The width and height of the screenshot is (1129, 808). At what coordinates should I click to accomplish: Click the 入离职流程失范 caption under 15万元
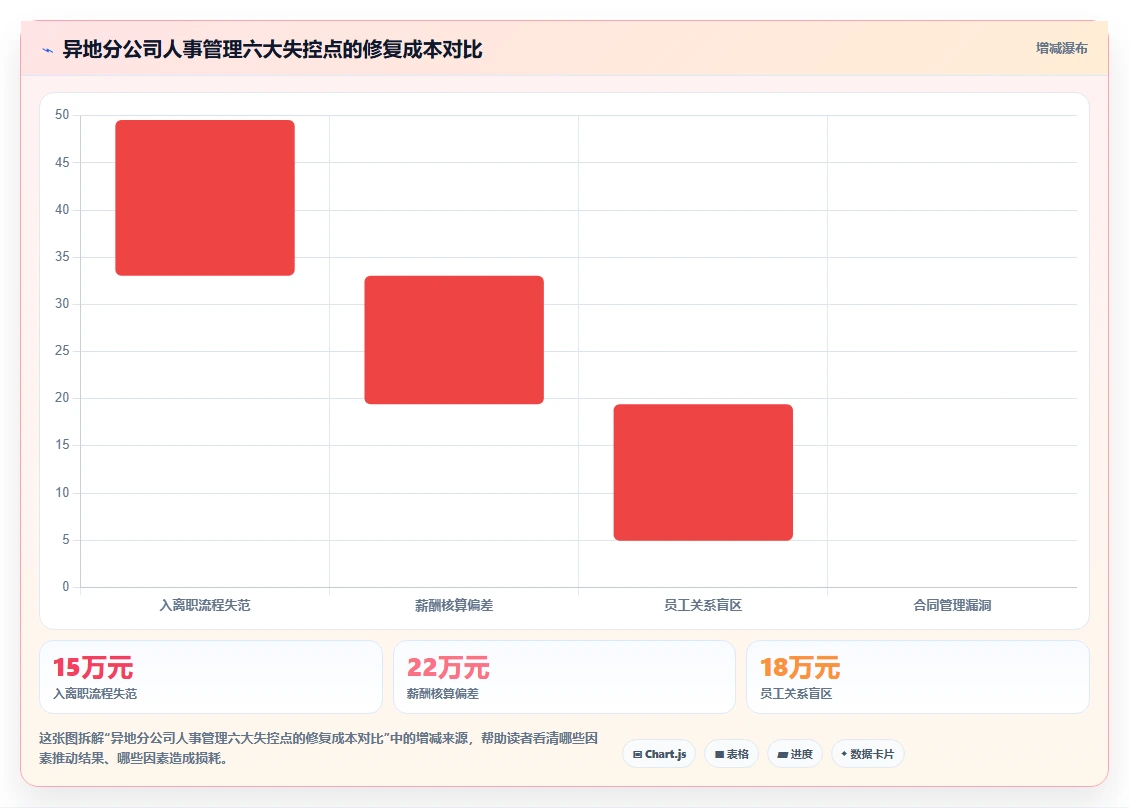[95, 694]
